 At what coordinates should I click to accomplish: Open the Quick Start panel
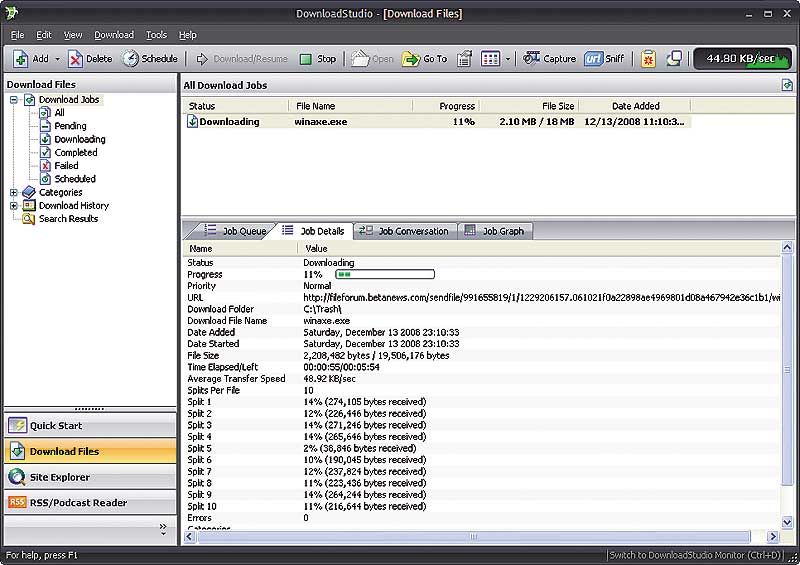tap(90, 425)
